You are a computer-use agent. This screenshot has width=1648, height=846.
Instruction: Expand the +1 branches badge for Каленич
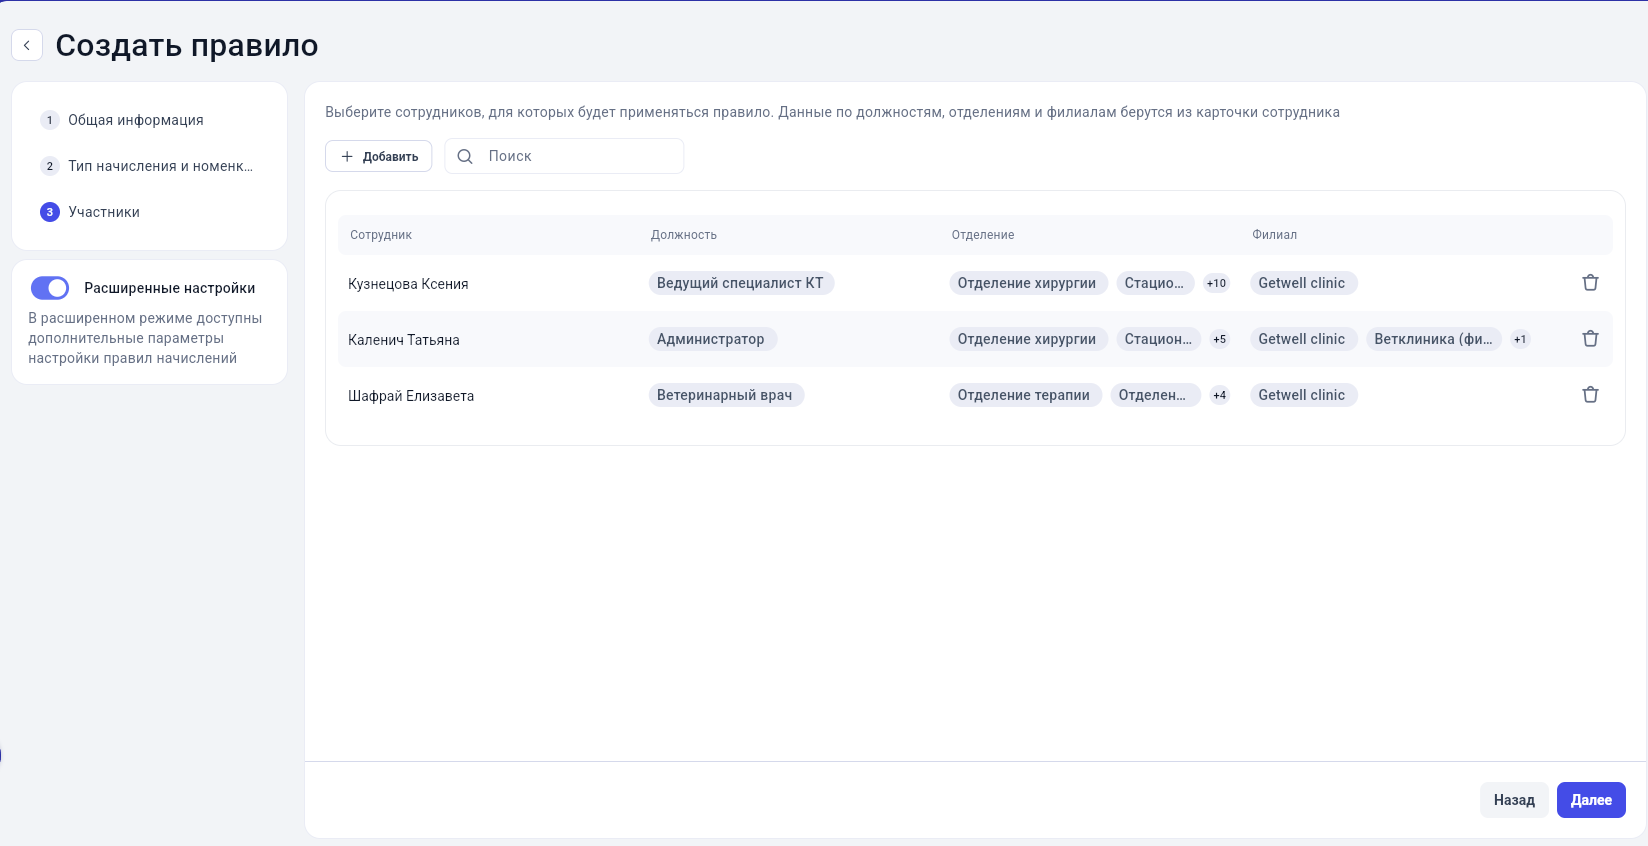[1520, 339]
